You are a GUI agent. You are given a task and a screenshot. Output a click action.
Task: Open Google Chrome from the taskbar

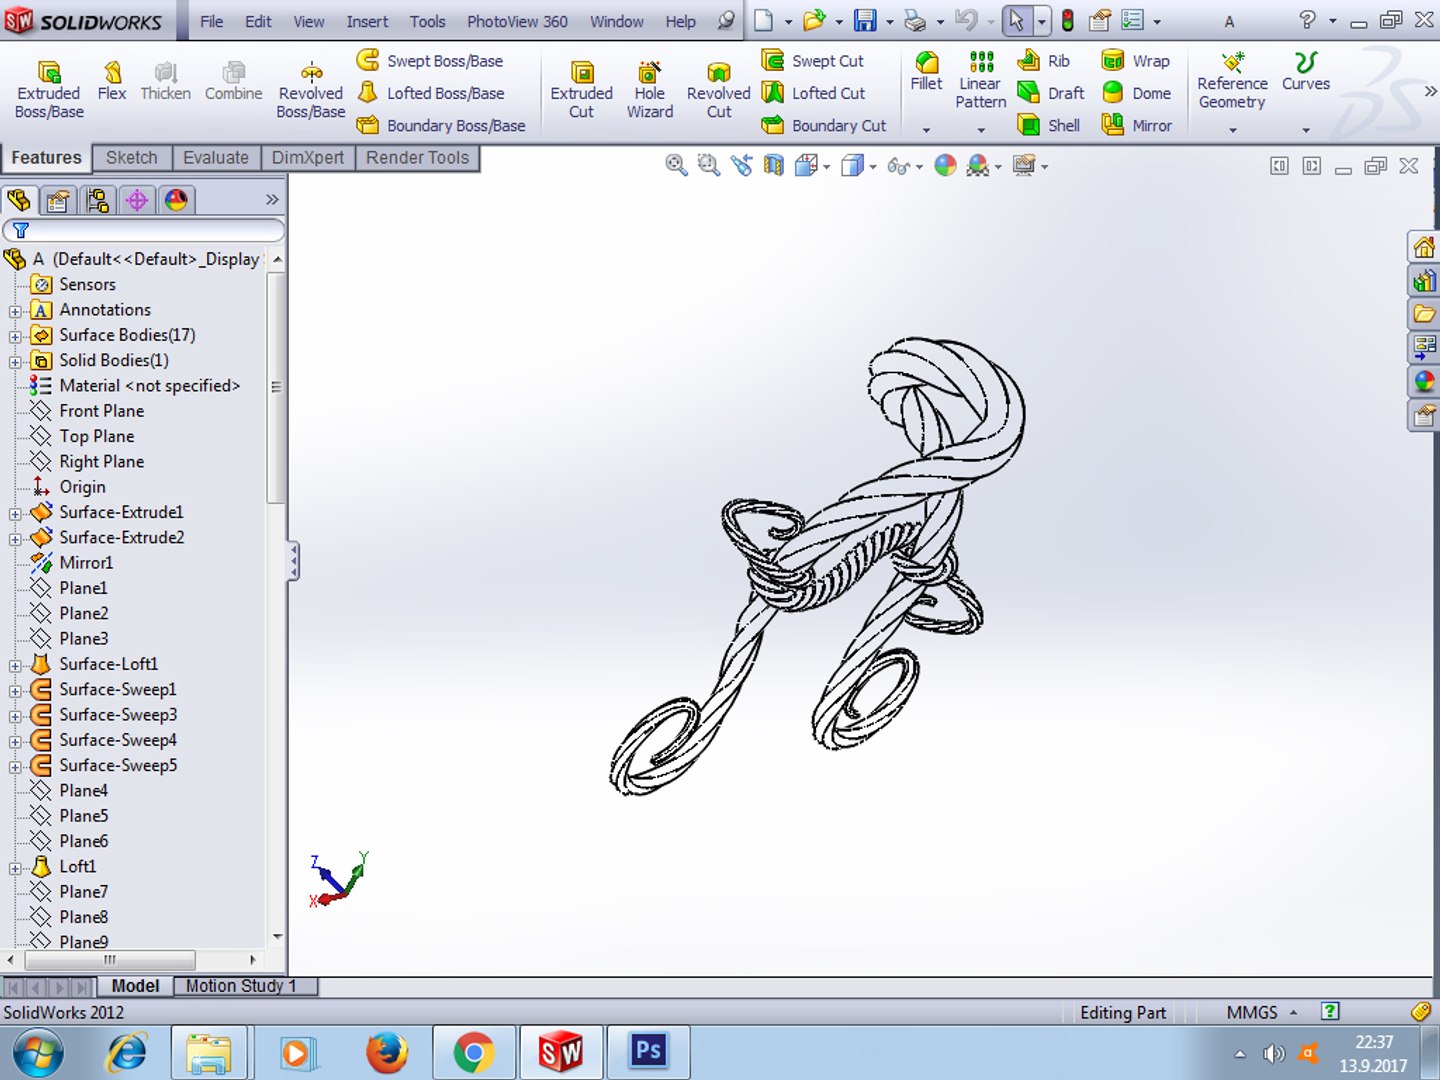coord(474,1052)
